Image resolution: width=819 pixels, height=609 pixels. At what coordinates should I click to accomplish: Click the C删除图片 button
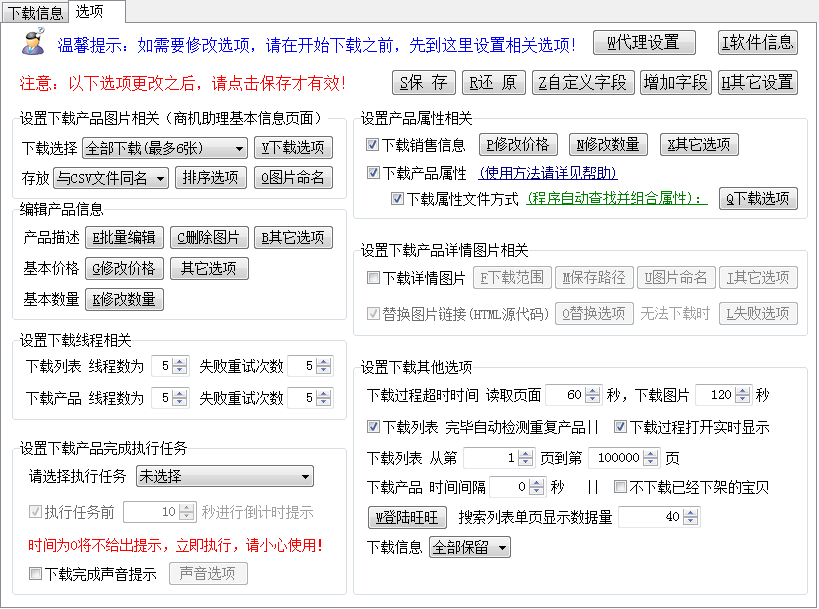pyautogui.click(x=208, y=238)
